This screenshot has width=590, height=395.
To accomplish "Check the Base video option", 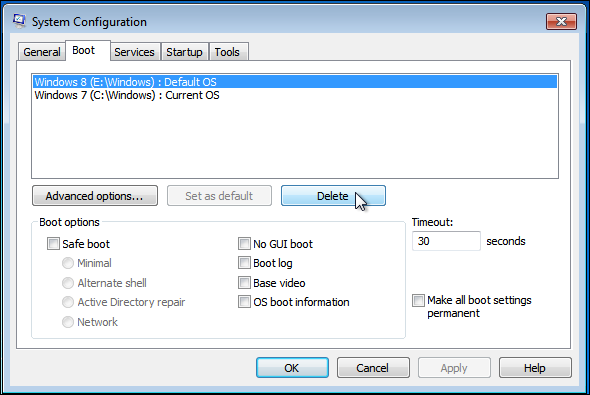I will 244,283.
